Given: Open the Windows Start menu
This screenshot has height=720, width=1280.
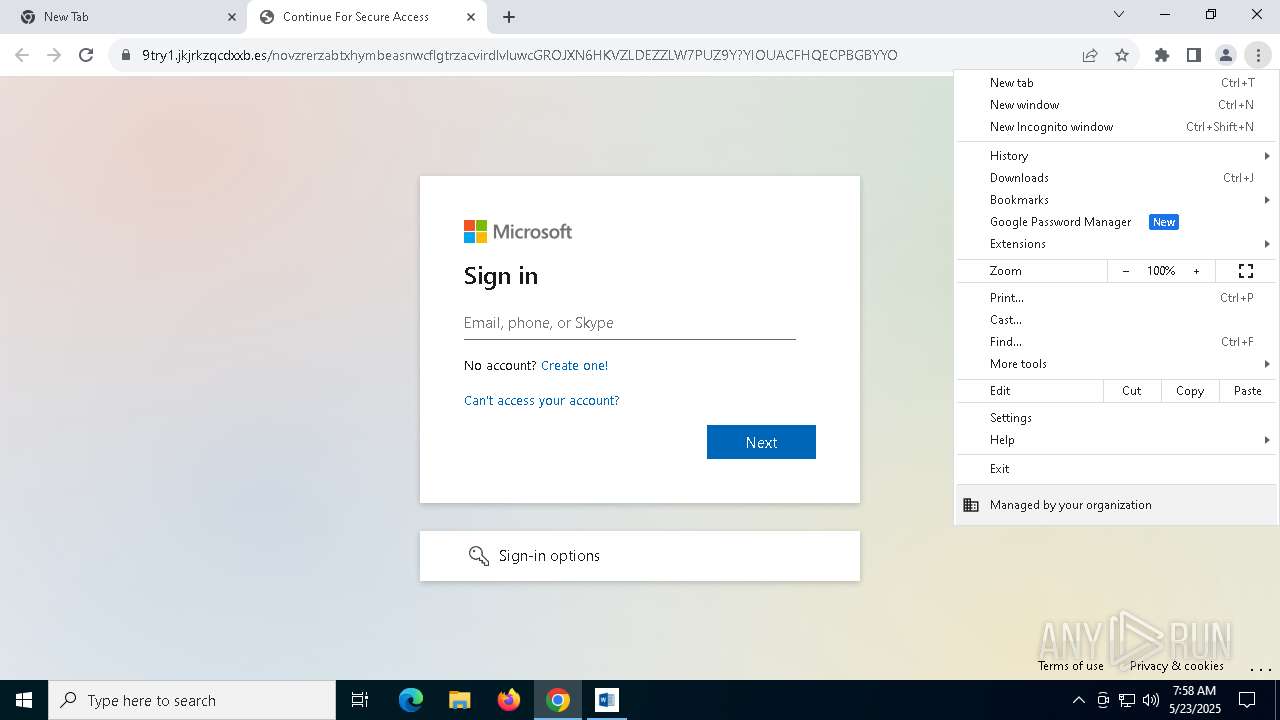Looking at the screenshot, I should [24, 700].
